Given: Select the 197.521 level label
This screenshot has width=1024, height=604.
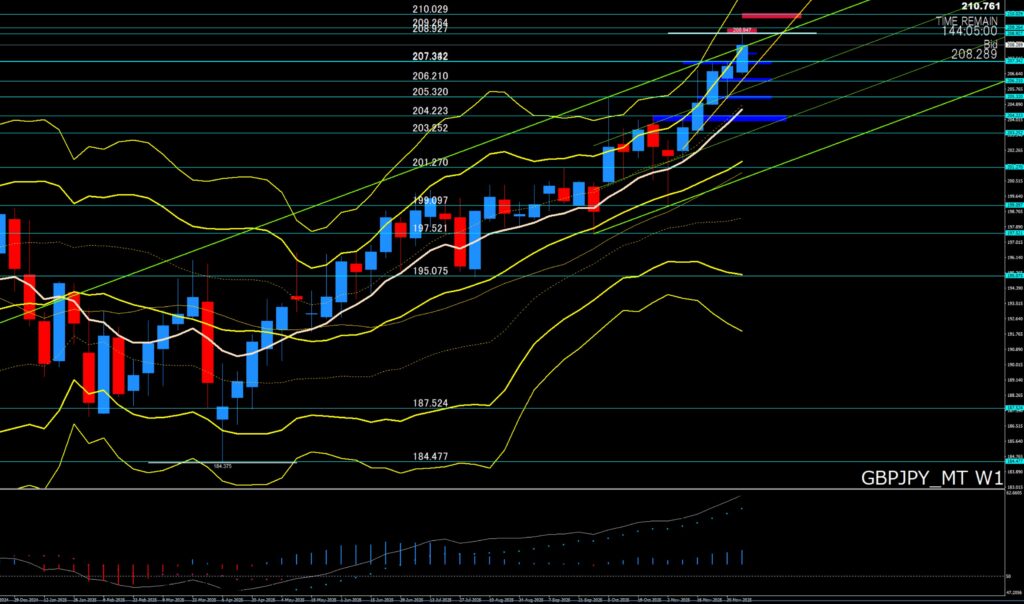Looking at the screenshot, I should point(430,228).
